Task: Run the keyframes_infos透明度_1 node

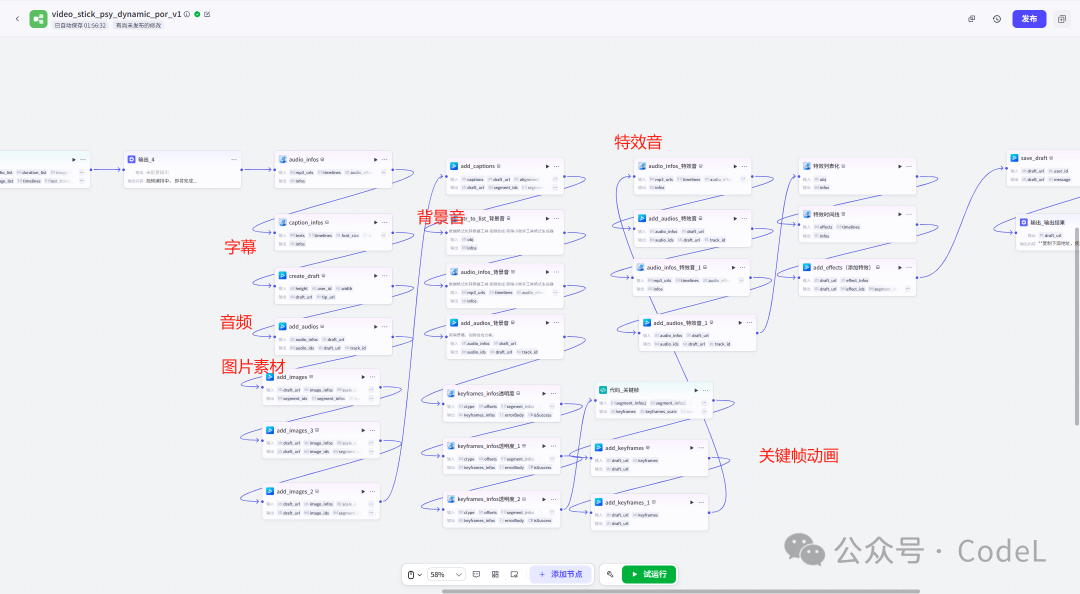Action: [543, 446]
